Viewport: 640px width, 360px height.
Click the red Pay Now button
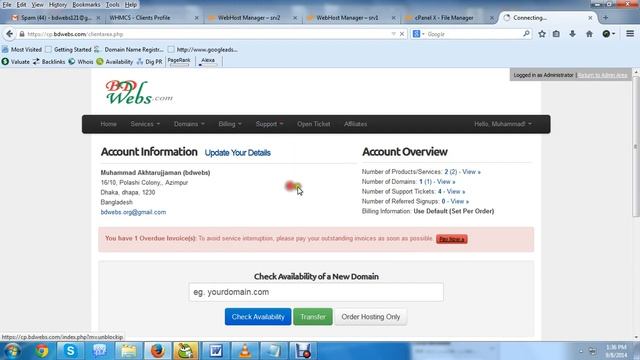tap(451, 239)
